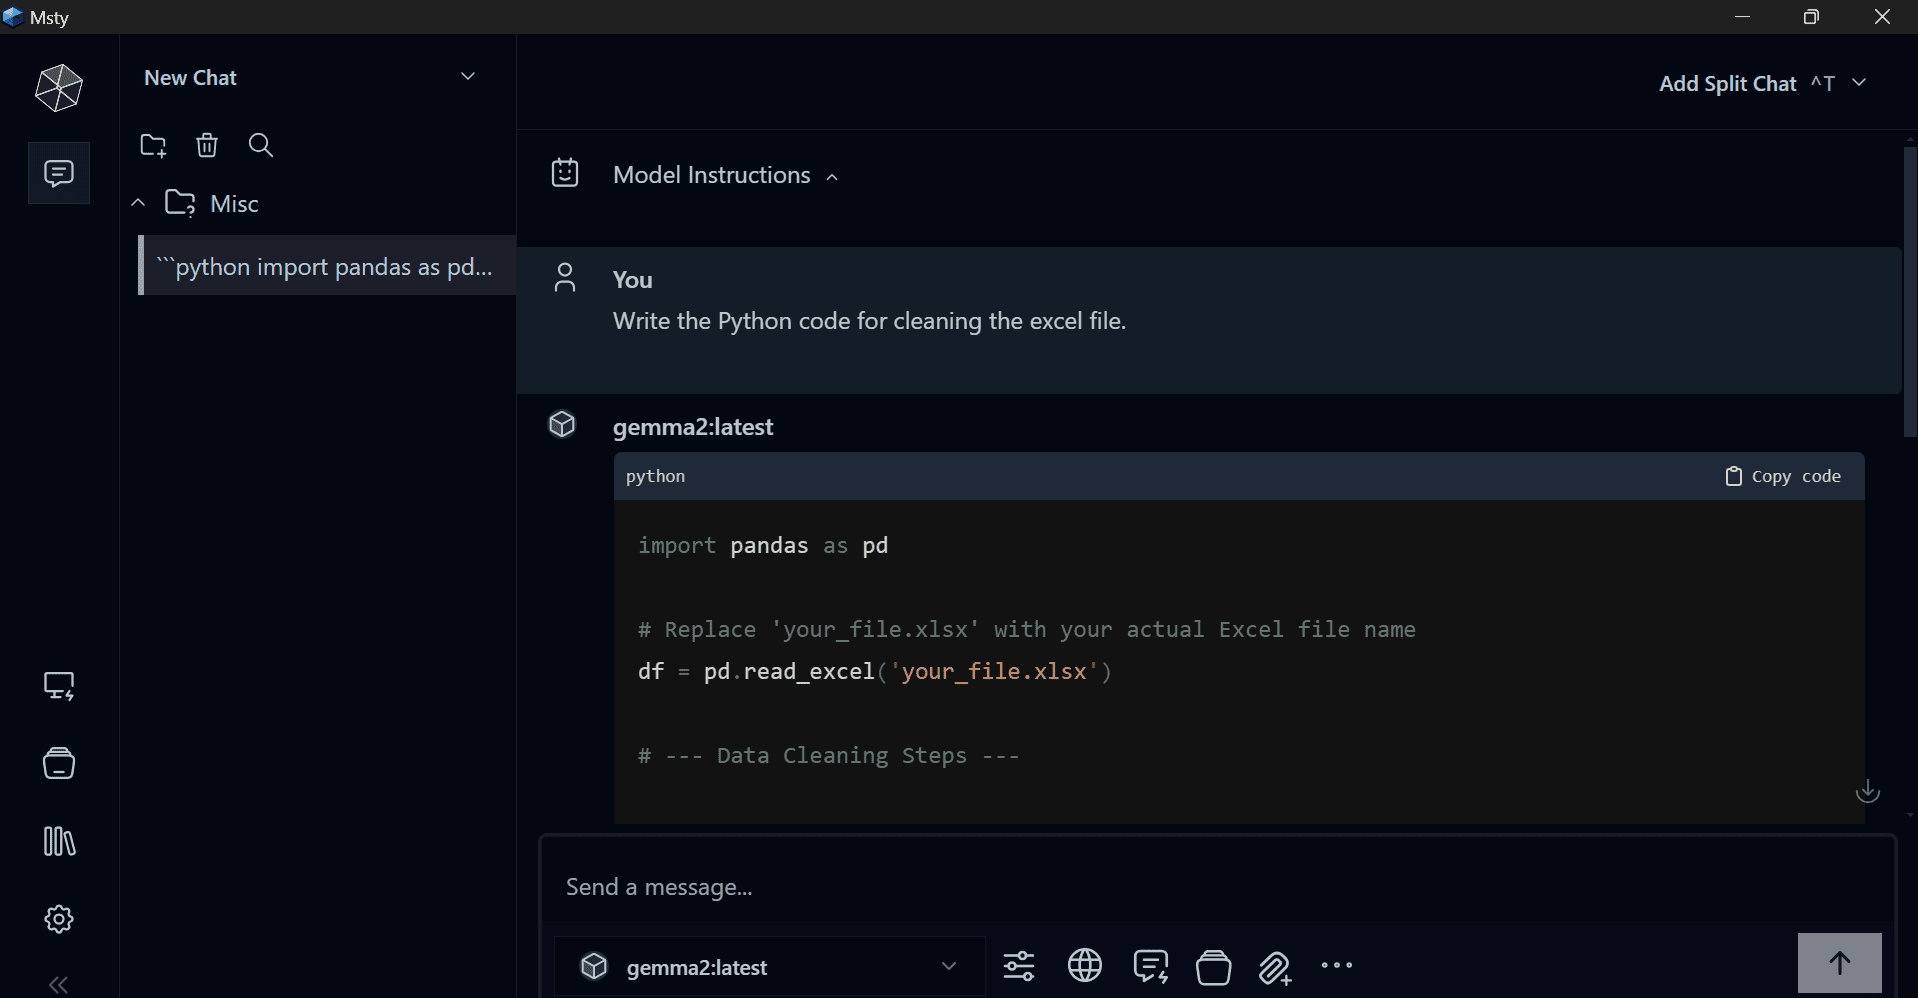Open New Chat dropdown chevron
Viewport: 1918px width, 998px height.
click(x=468, y=77)
